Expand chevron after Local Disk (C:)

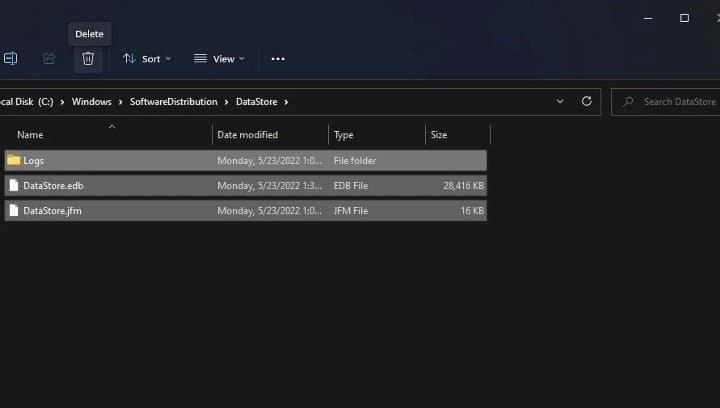(x=62, y=102)
